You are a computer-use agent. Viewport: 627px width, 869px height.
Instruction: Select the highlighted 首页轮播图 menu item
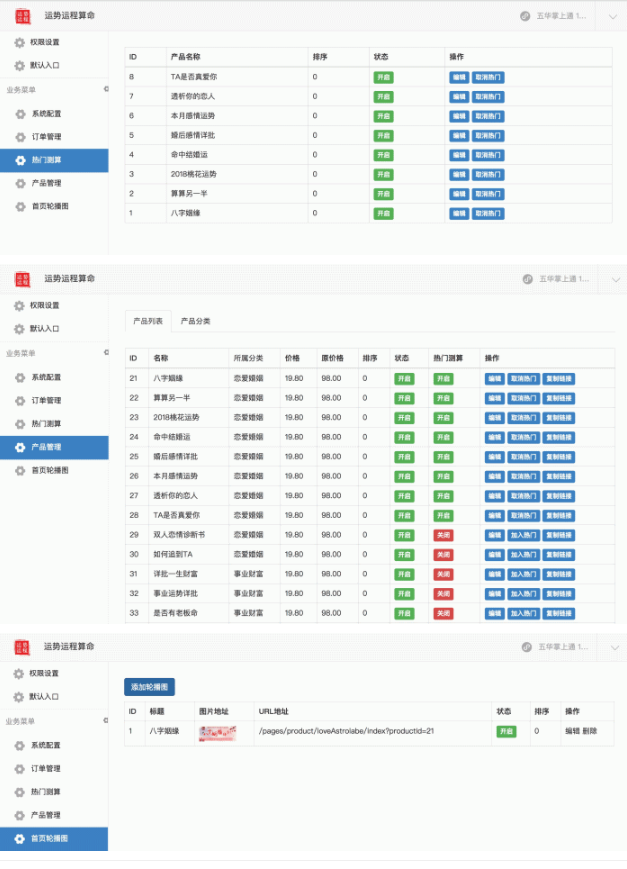tap(54, 839)
